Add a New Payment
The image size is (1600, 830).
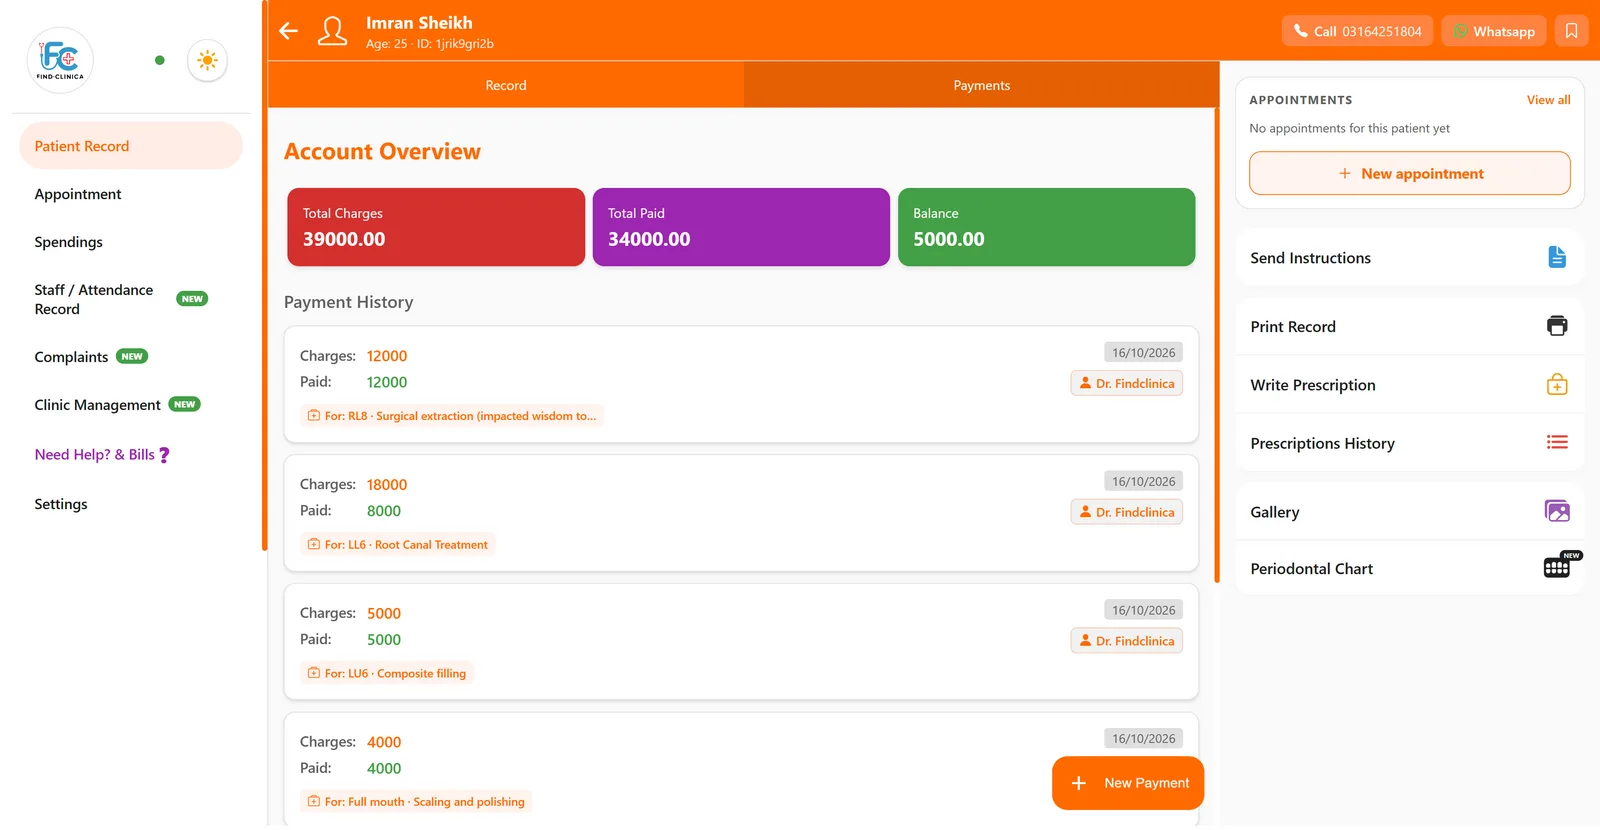click(1128, 783)
